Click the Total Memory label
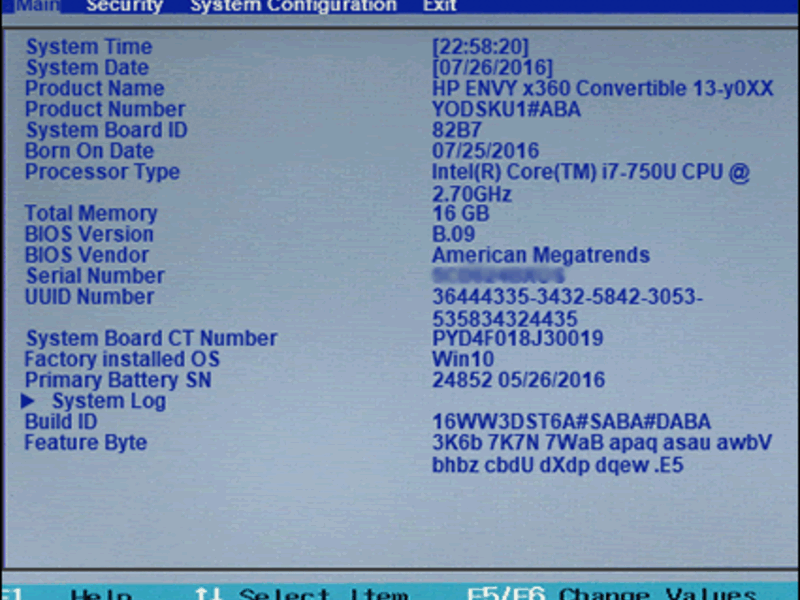Screen dimensions: 800x600 (x=91, y=214)
